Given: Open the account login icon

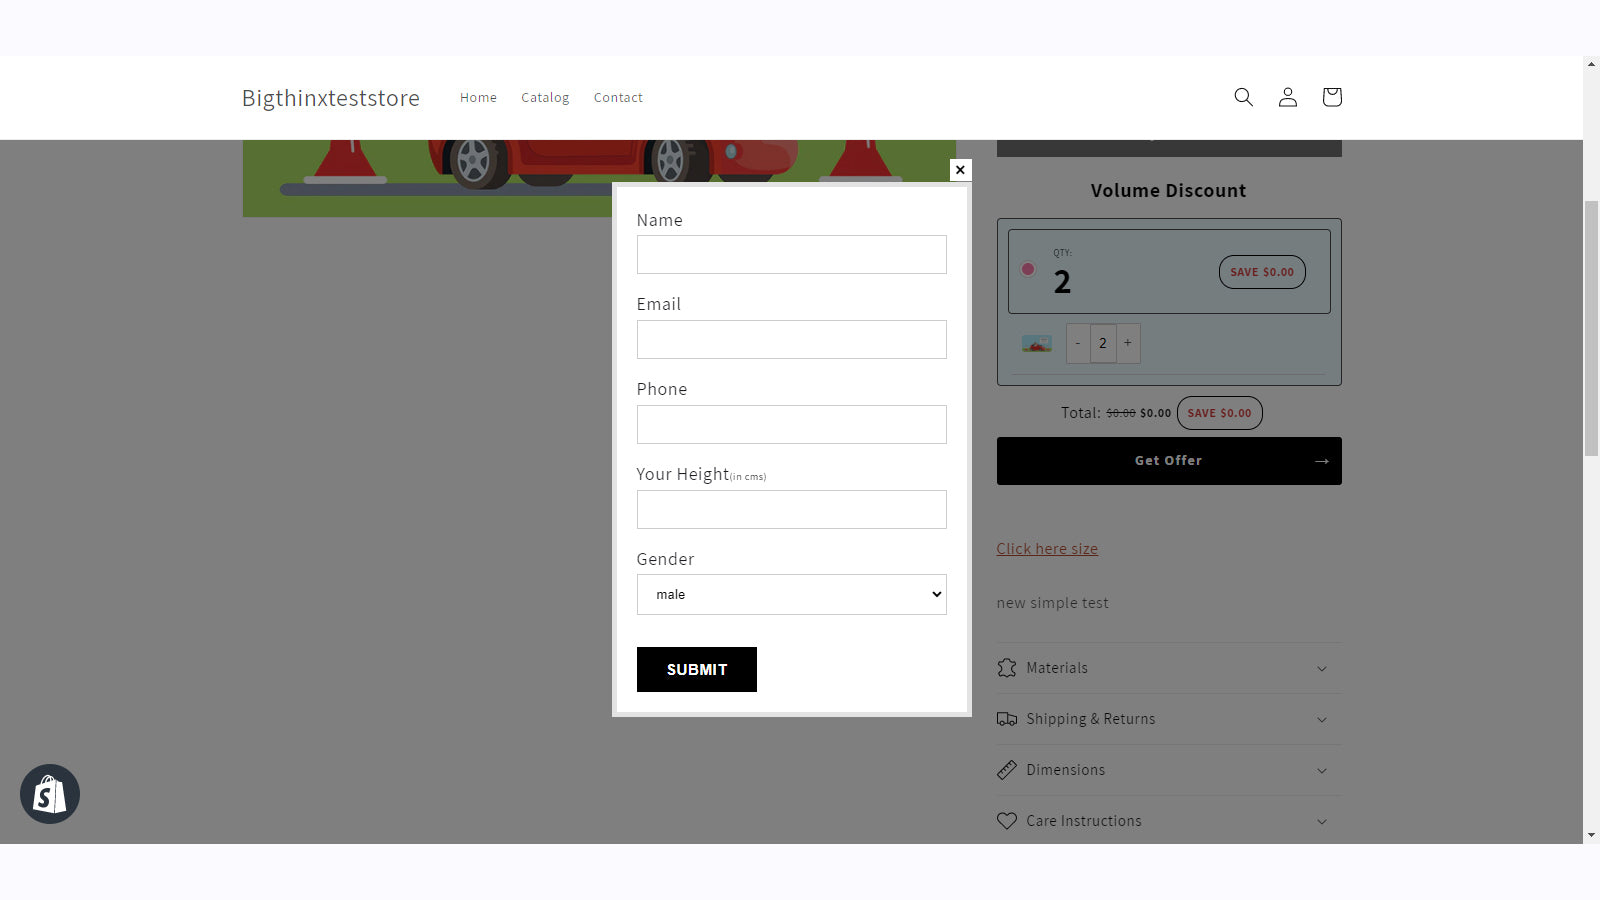Looking at the screenshot, I should coord(1288,97).
